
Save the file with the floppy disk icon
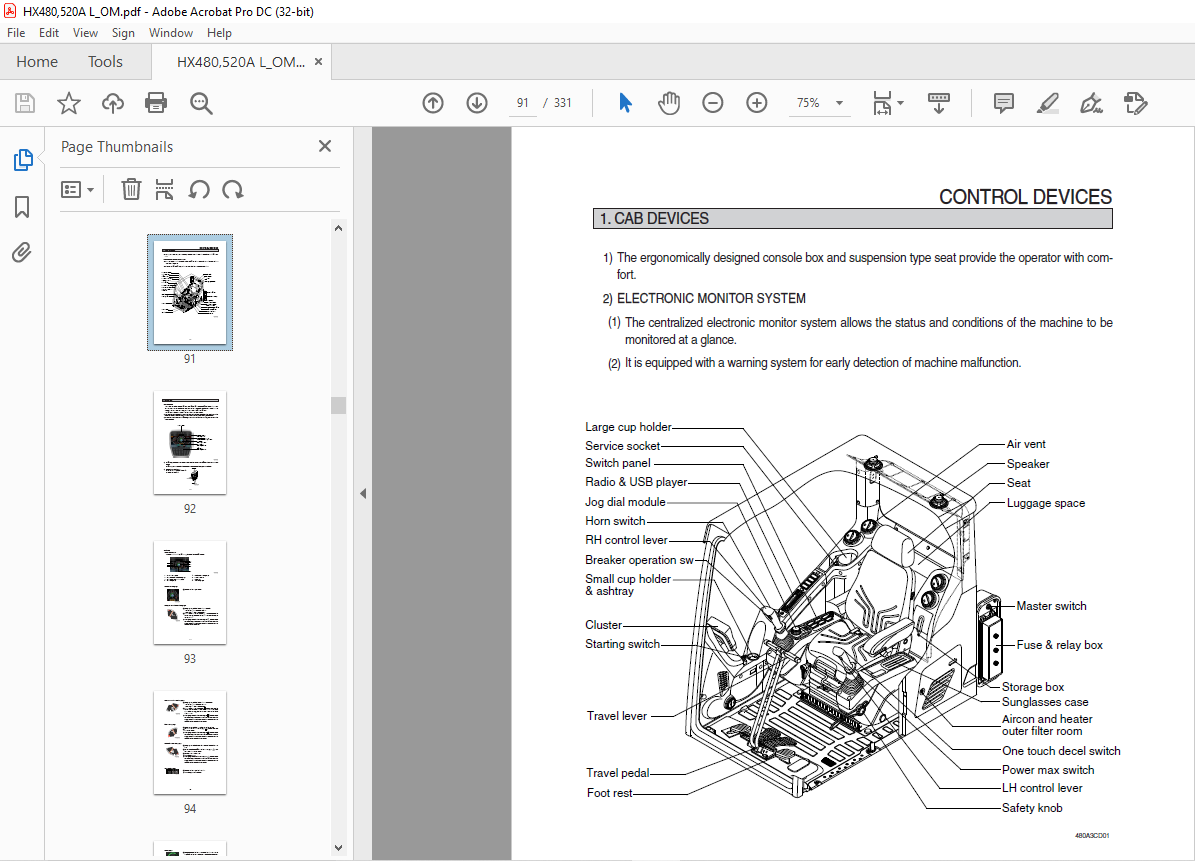point(25,103)
